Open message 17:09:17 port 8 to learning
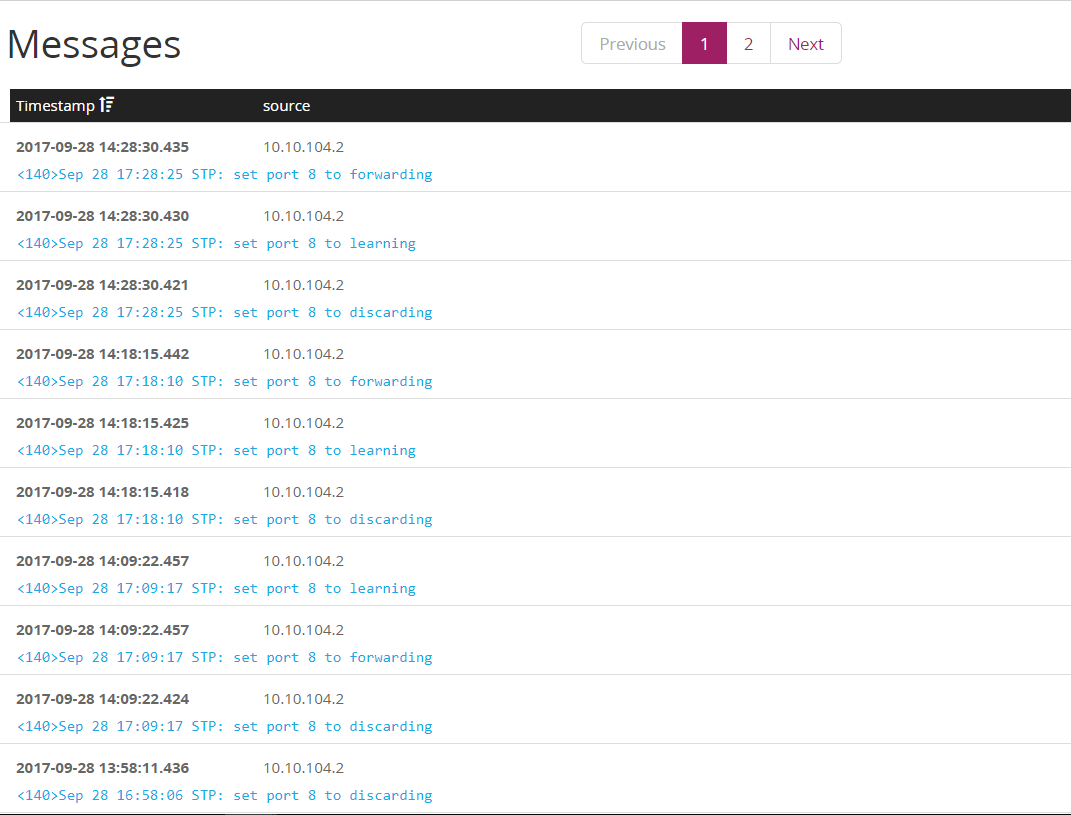The image size is (1071, 815). [217, 589]
